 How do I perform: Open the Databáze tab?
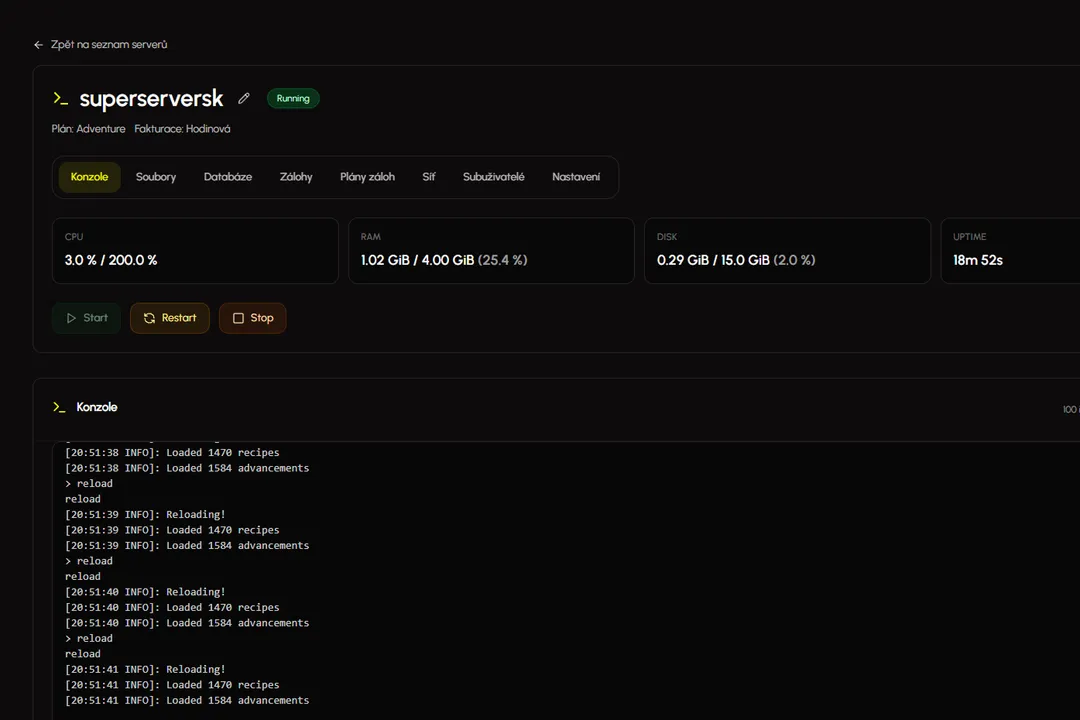click(x=228, y=177)
